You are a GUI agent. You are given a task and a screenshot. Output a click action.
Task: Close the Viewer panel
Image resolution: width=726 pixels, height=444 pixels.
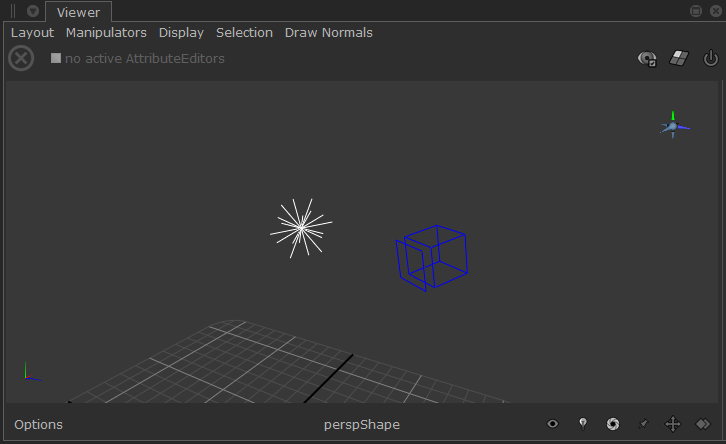716,11
